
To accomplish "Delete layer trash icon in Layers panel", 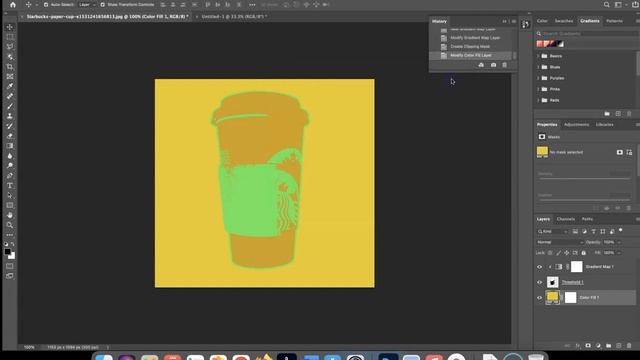I will (x=629, y=346).
